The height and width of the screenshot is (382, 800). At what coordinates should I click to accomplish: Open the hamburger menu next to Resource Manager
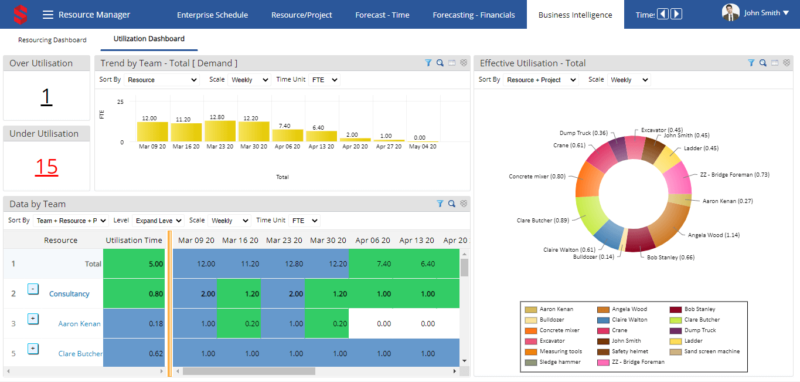click(x=47, y=15)
